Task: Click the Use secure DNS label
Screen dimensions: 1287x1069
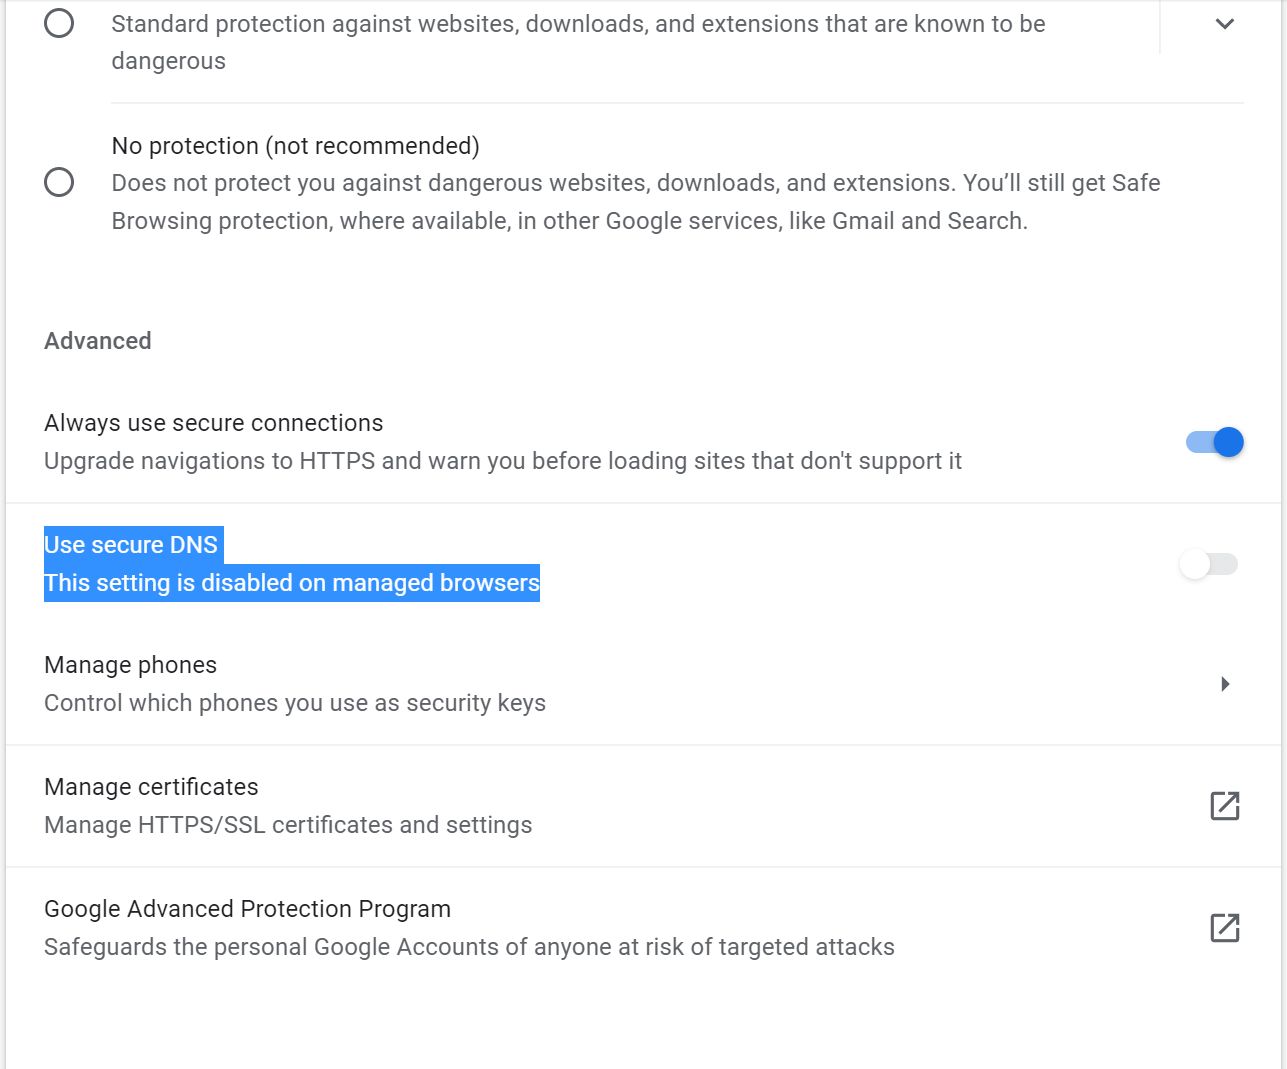Action: point(131,545)
